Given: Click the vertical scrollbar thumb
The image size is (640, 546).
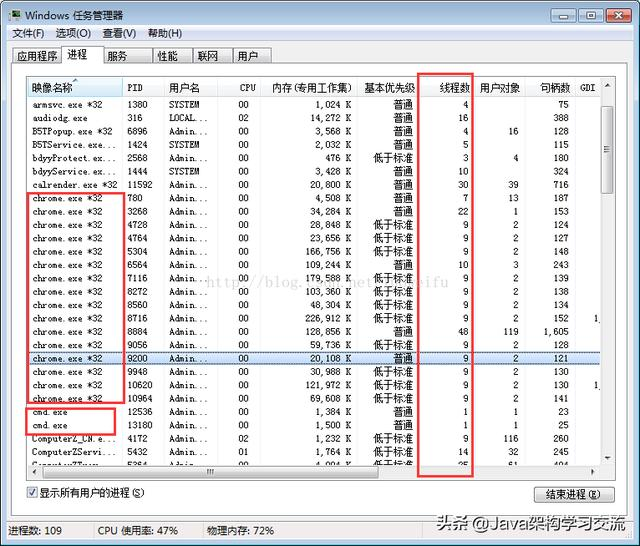Looking at the screenshot, I should tap(607, 149).
